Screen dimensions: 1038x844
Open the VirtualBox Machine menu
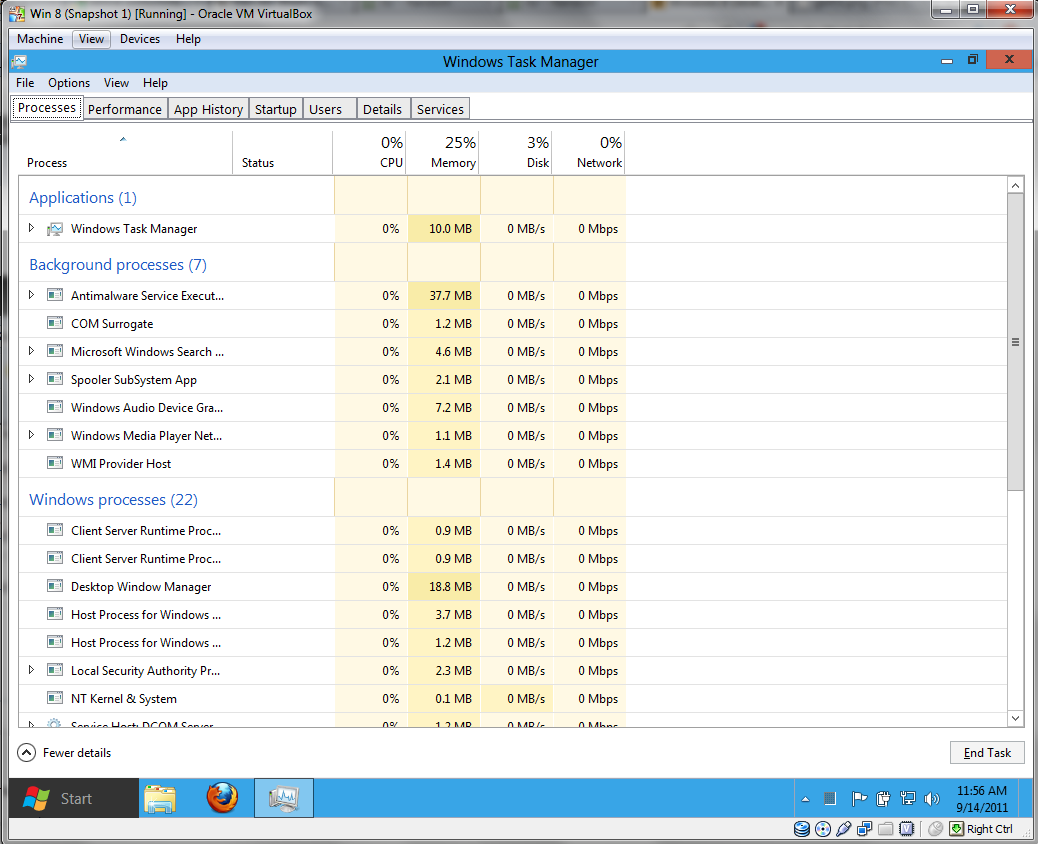click(x=40, y=39)
